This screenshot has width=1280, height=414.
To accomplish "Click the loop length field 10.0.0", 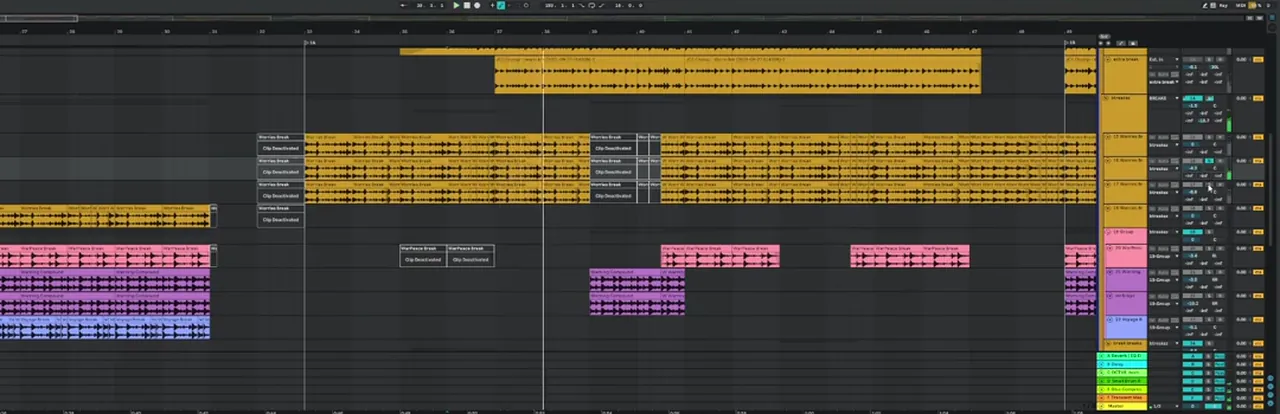I will point(628,5).
